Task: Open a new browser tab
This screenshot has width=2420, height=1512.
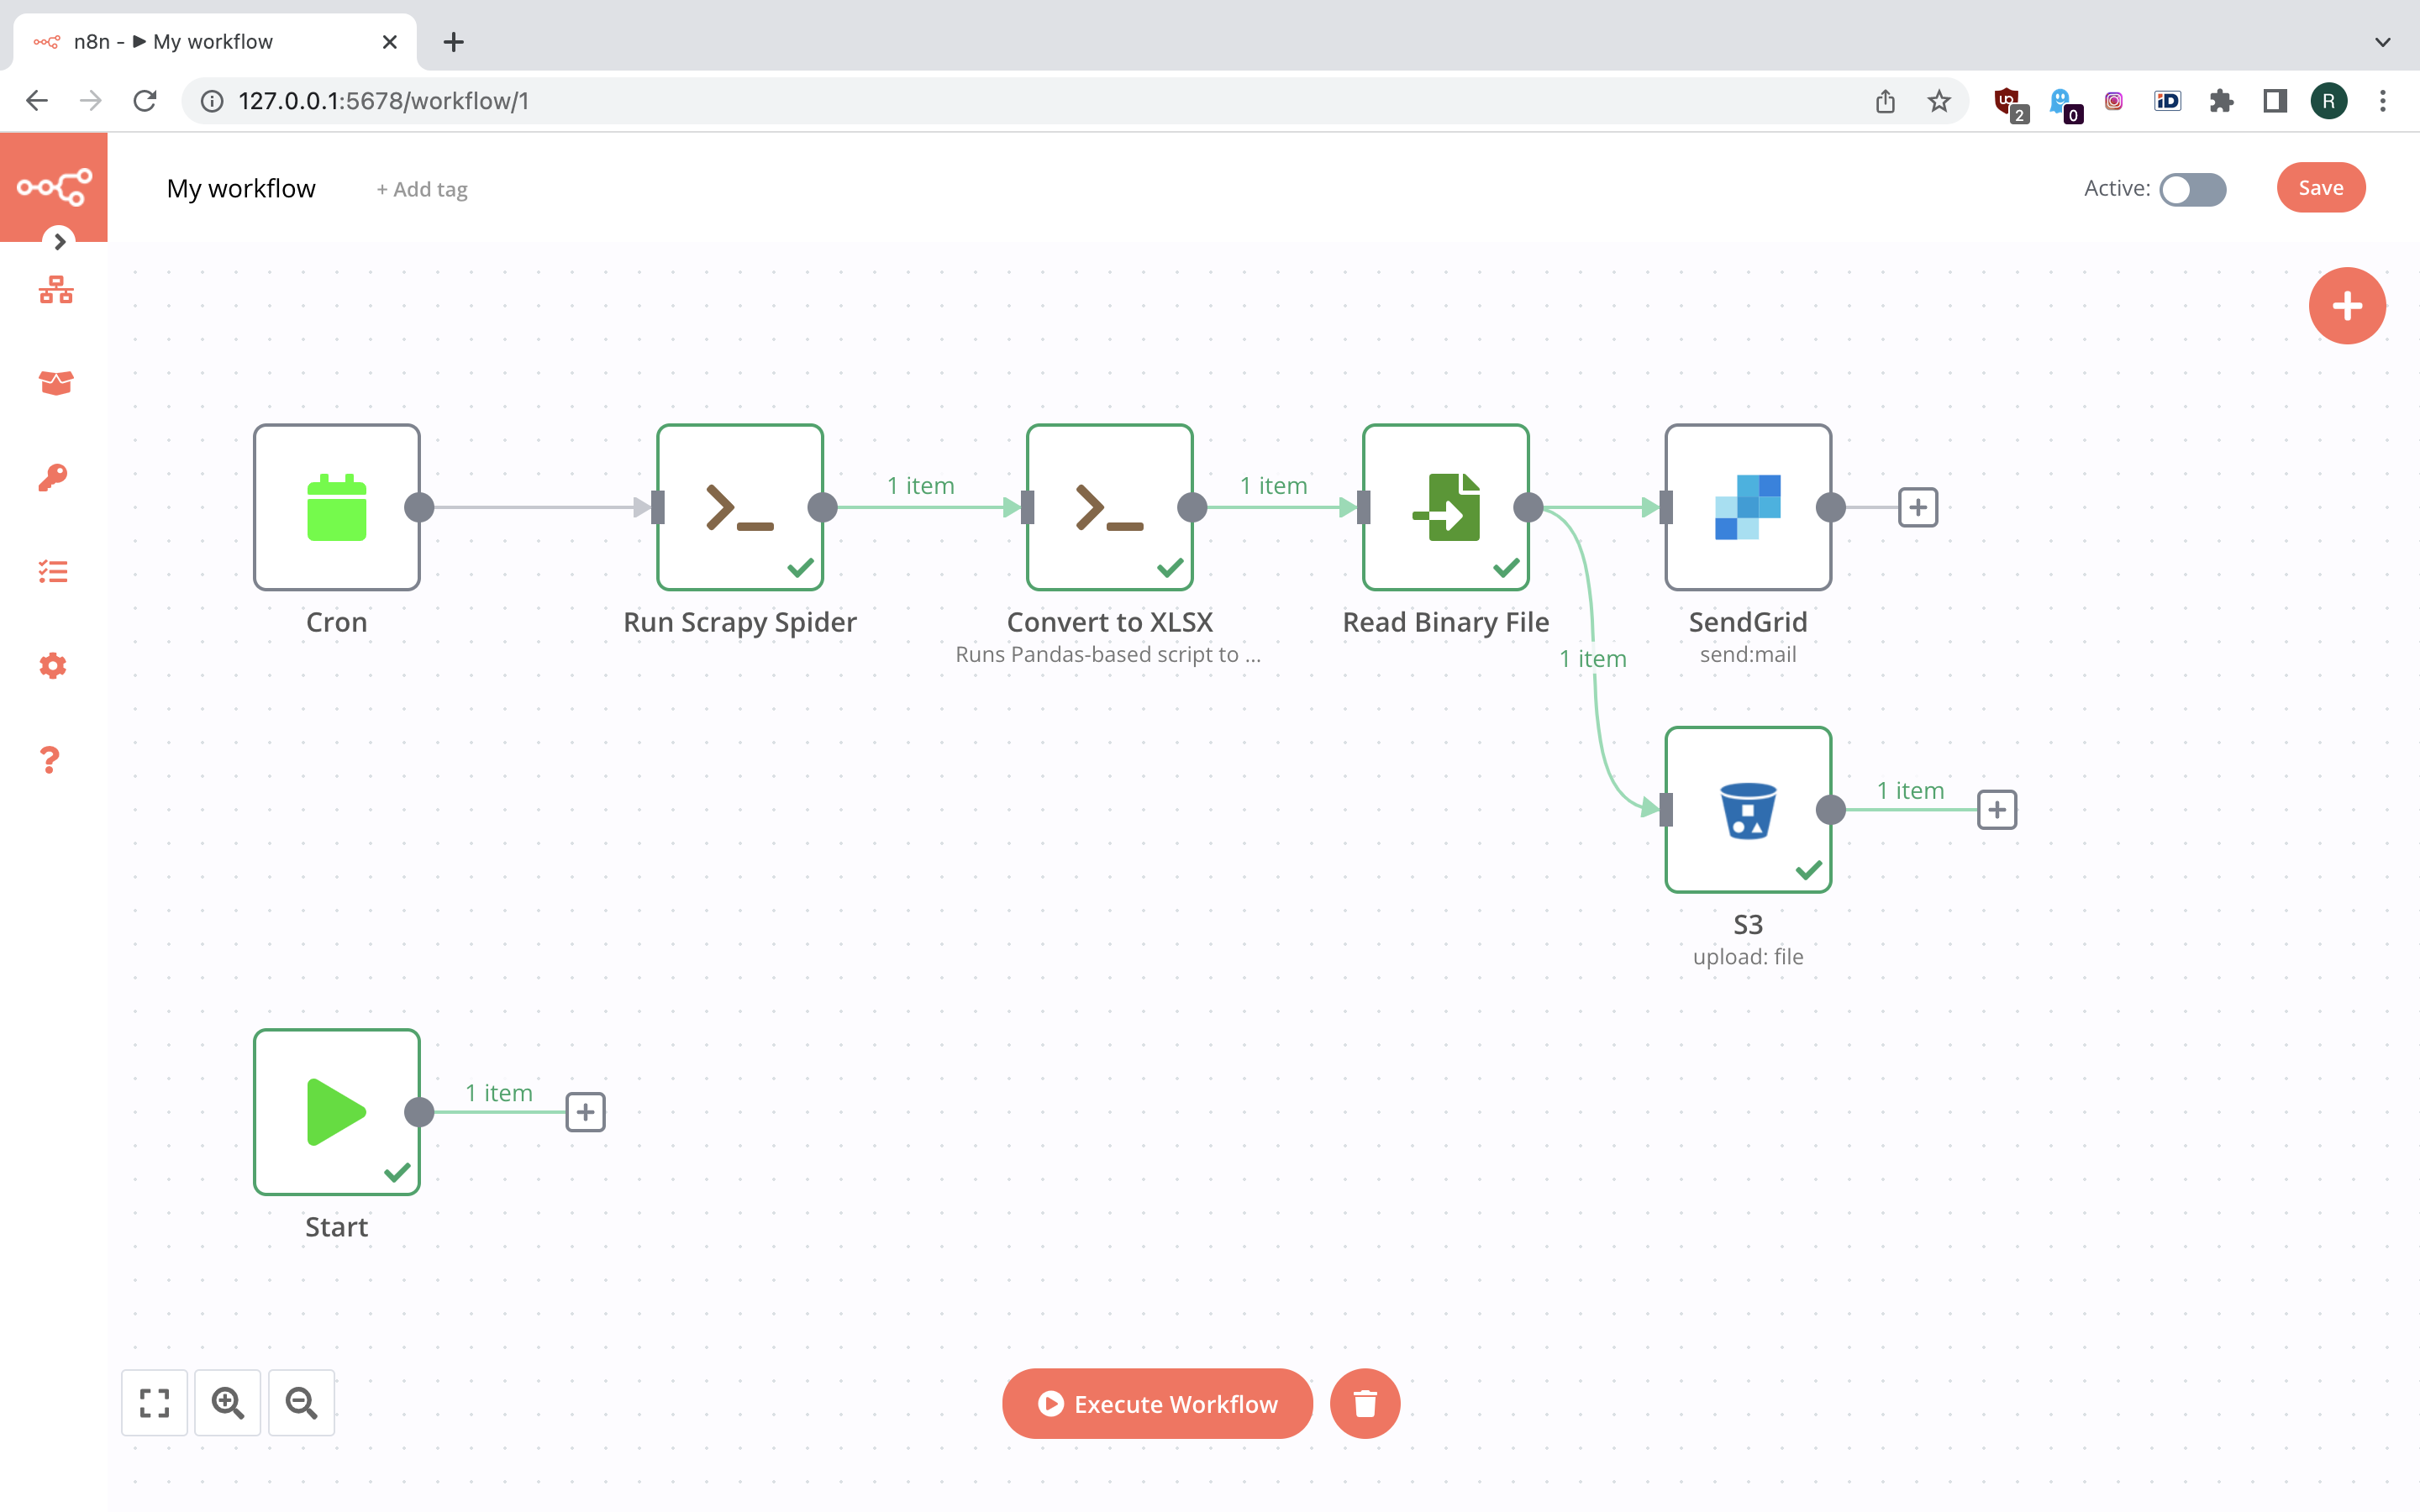Action: [454, 42]
